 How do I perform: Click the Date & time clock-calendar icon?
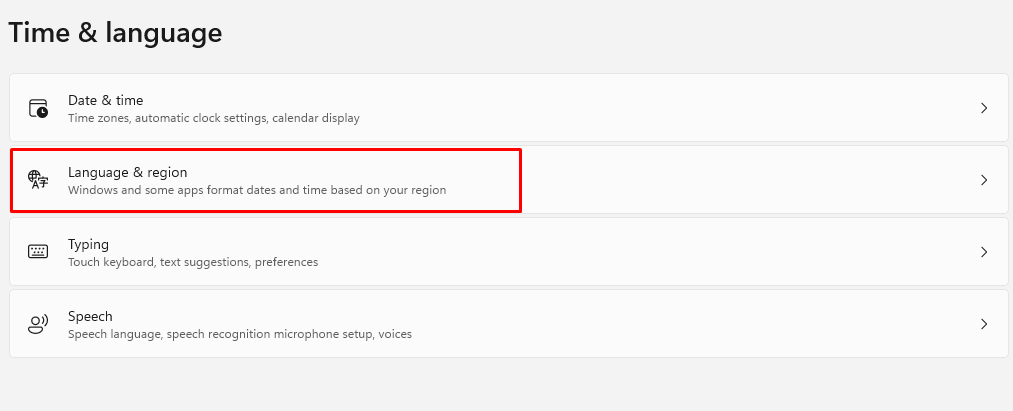38,108
